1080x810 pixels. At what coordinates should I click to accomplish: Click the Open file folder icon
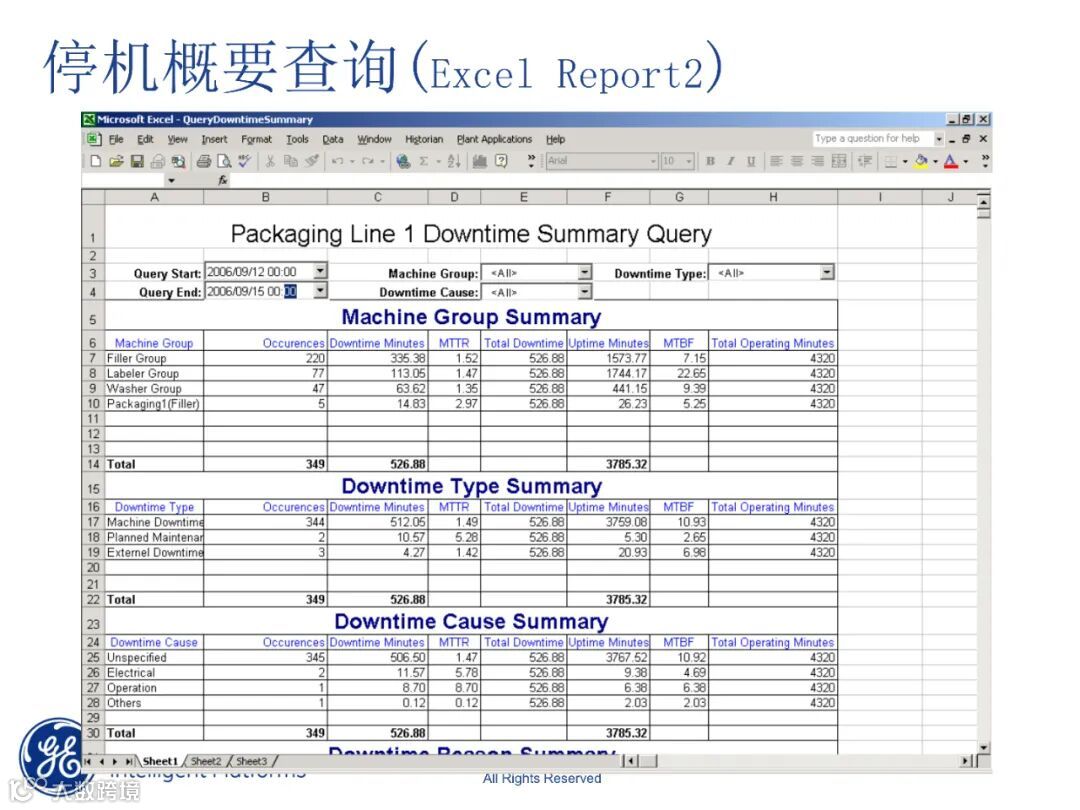click(x=116, y=161)
